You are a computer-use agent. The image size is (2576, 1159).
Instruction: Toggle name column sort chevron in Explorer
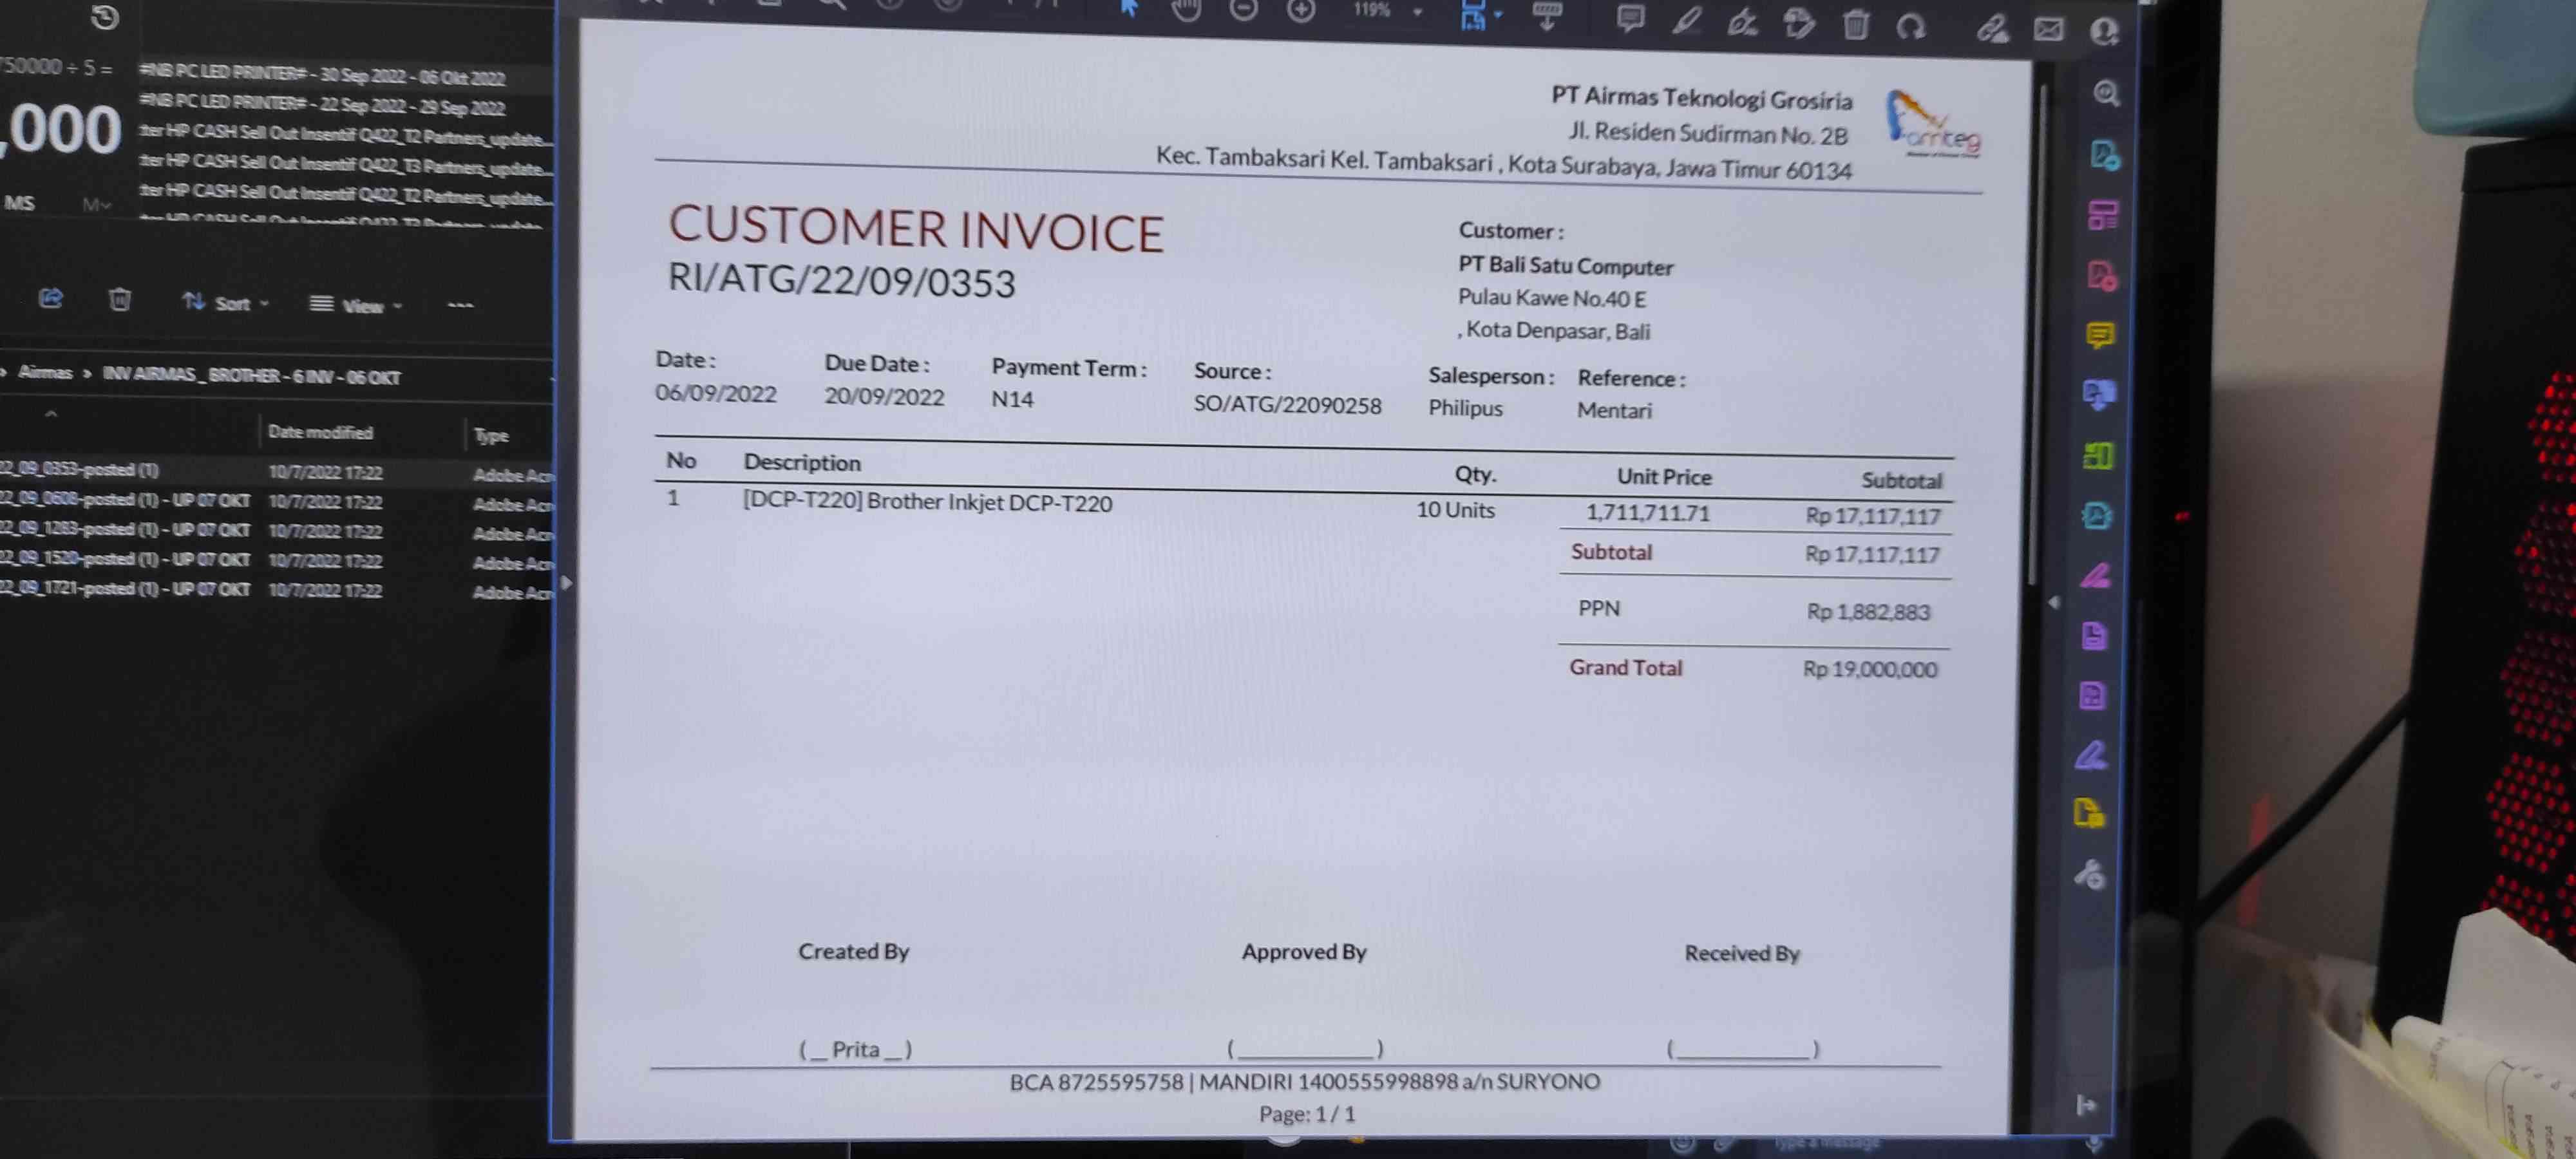[51, 413]
